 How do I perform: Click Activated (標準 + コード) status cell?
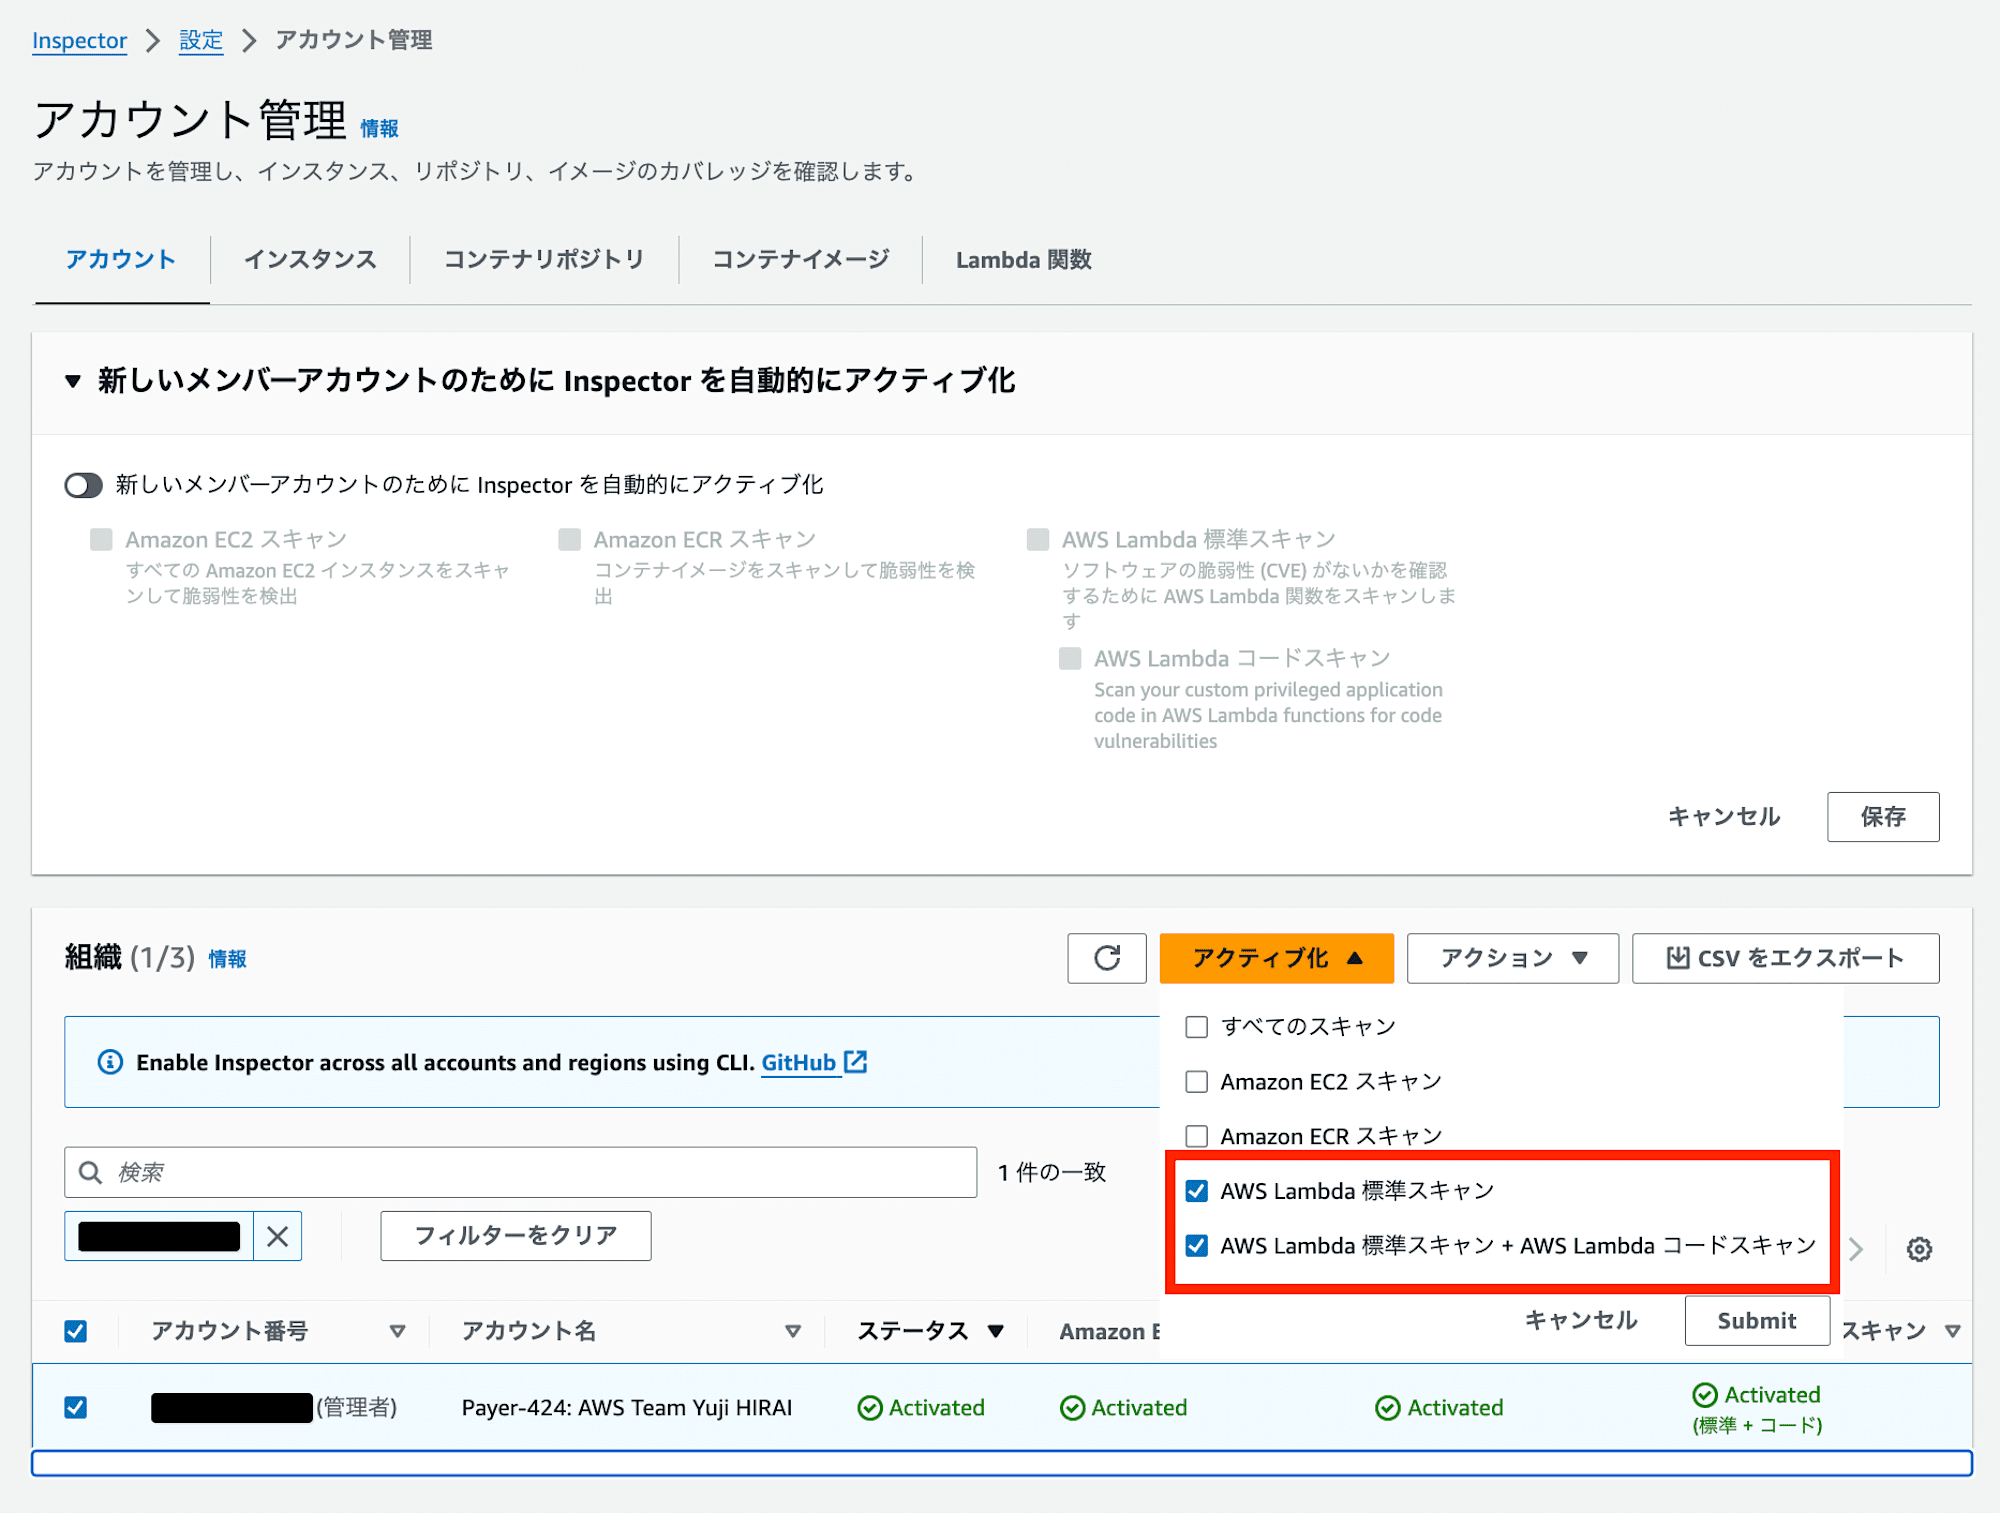1757,1409
